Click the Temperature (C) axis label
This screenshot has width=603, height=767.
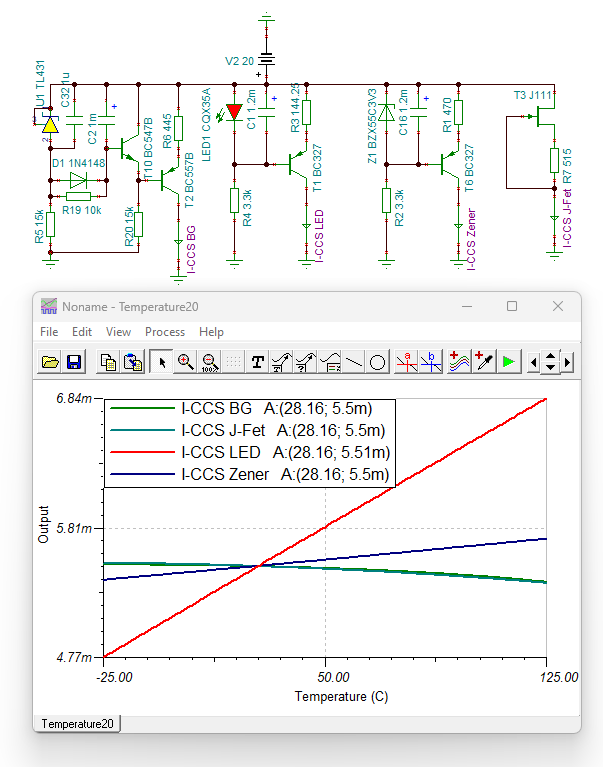point(341,696)
